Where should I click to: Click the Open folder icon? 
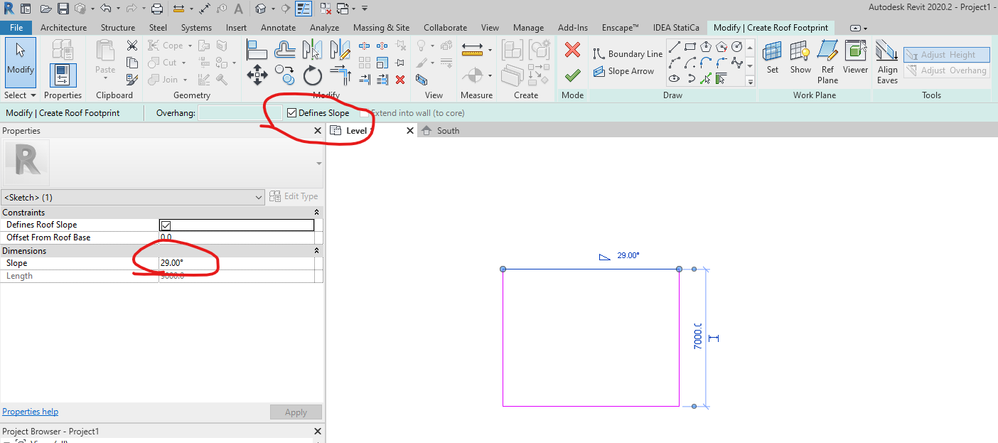coord(46,9)
